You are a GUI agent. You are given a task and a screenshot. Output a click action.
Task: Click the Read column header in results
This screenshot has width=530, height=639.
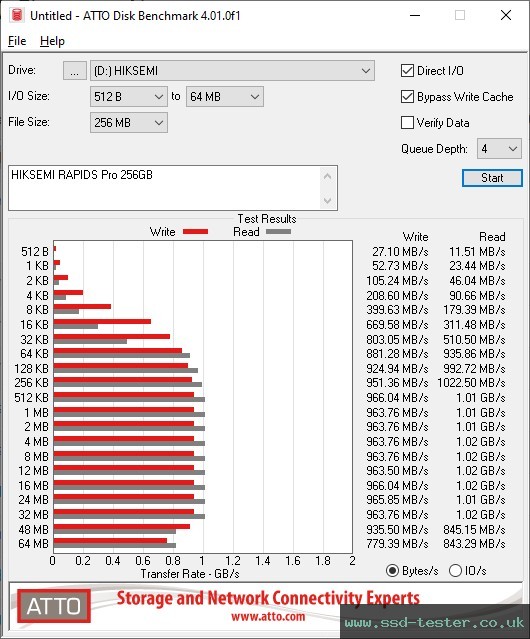click(x=492, y=237)
